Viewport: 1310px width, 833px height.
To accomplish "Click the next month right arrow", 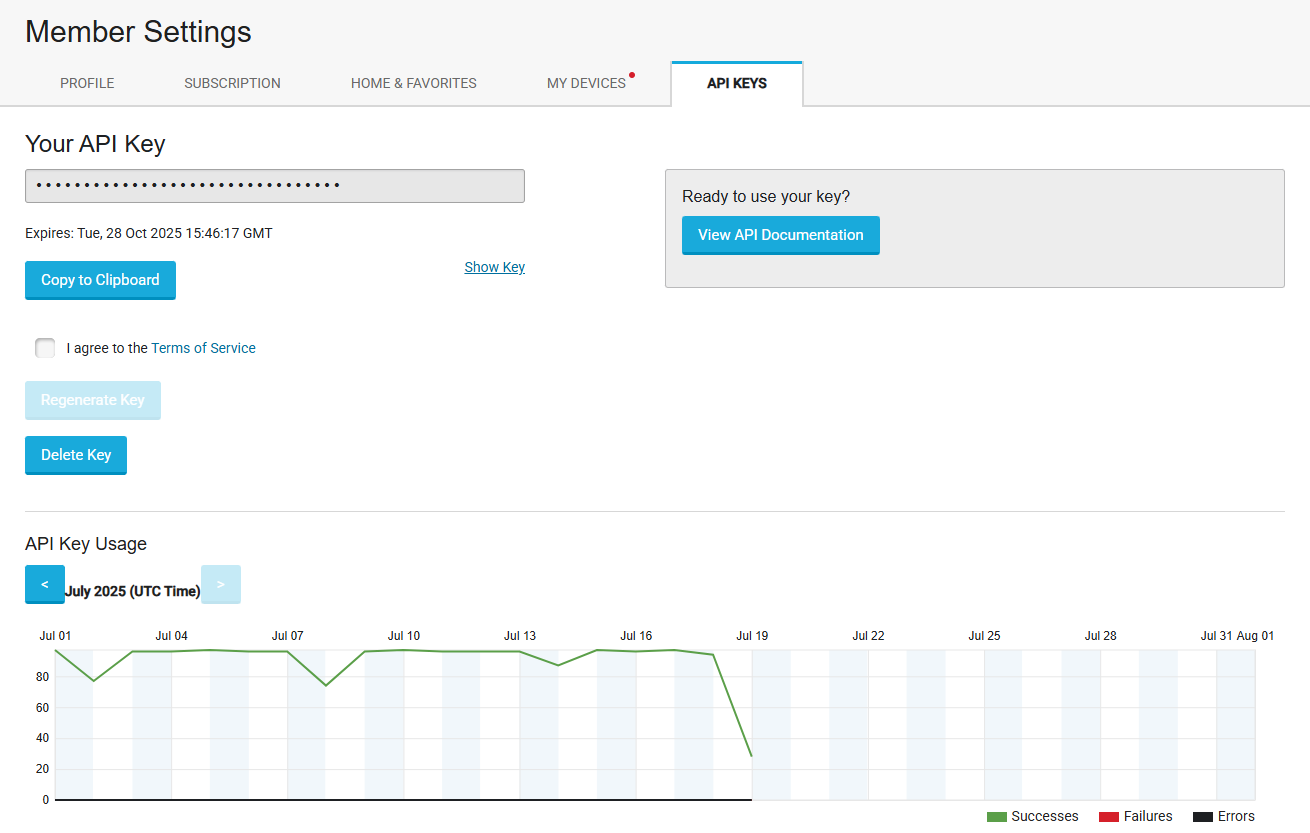I will [x=221, y=584].
